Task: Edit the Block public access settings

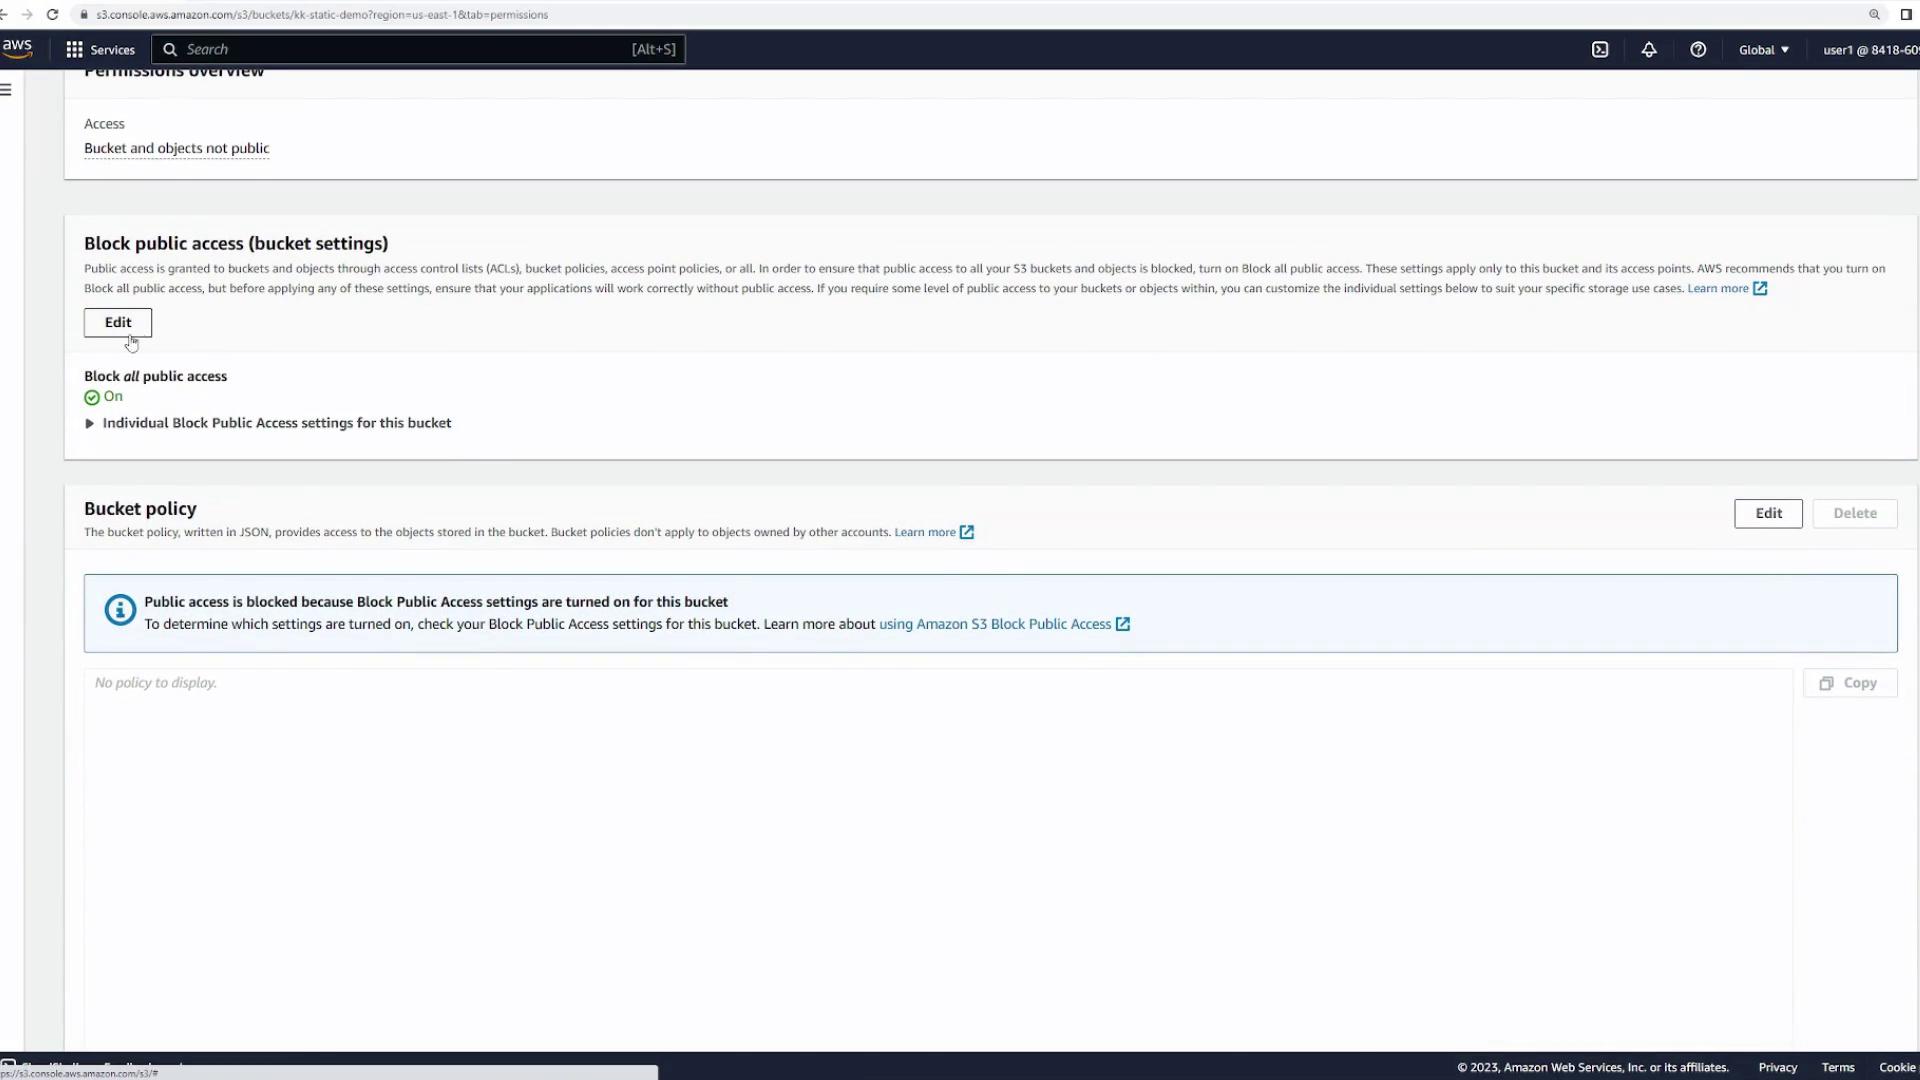Action: pos(118,323)
